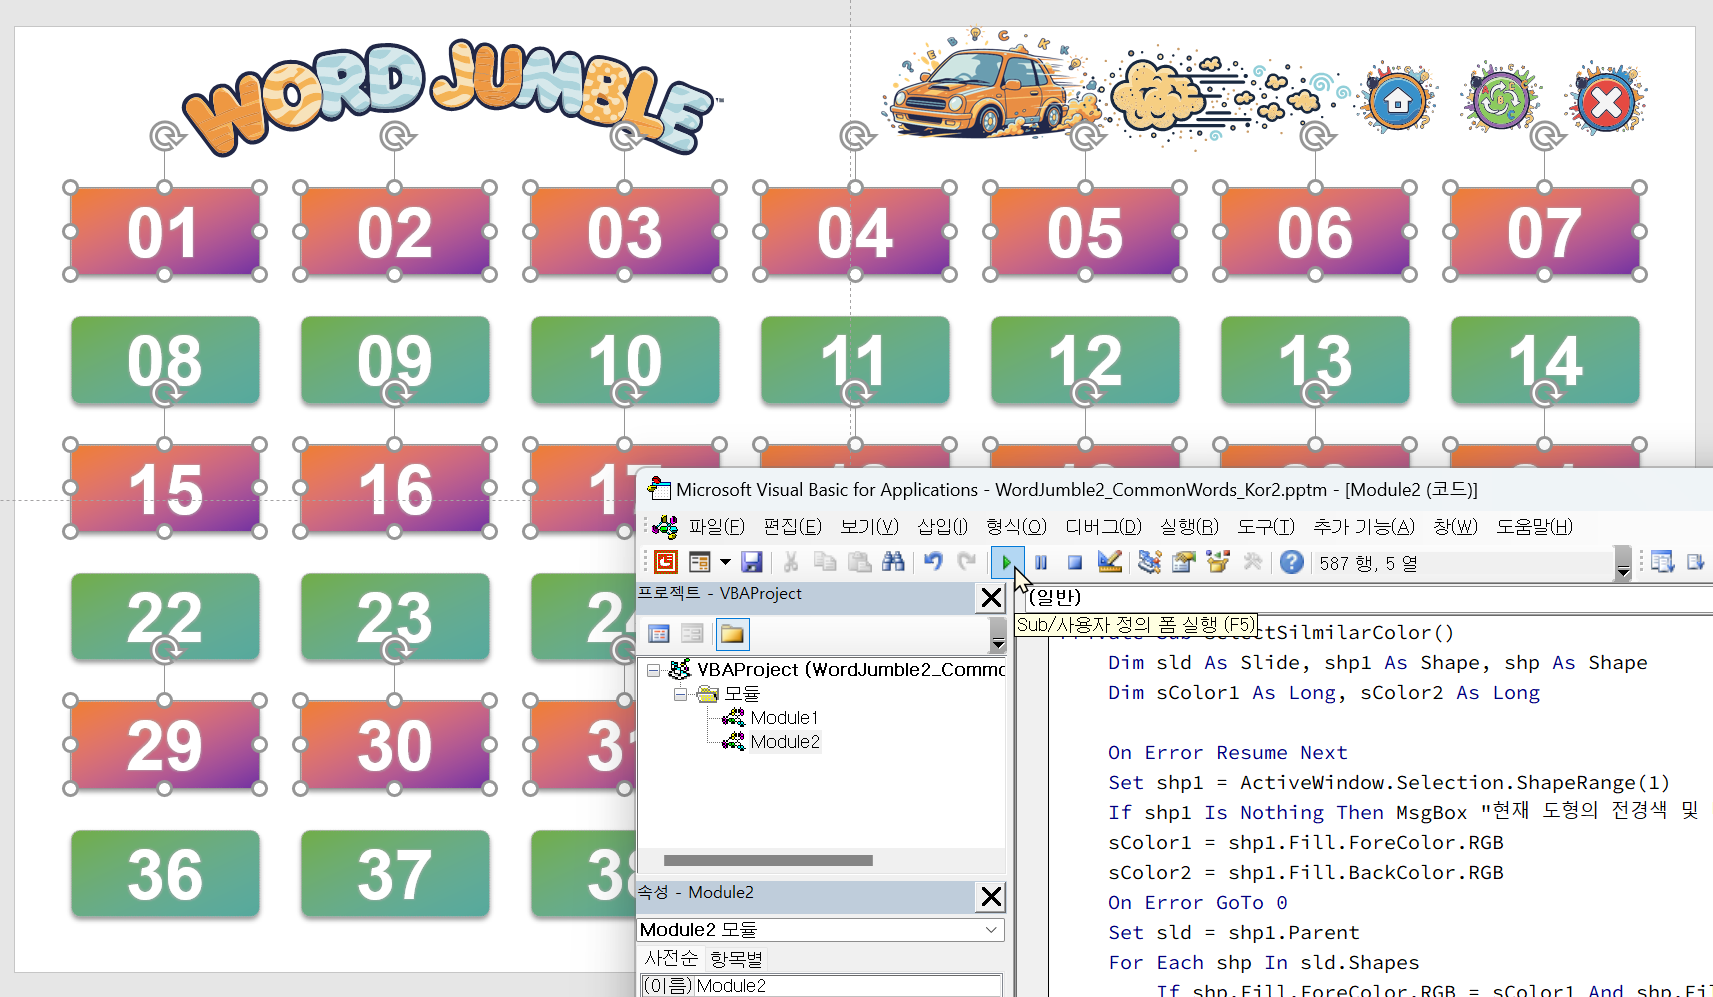Select the 30 number tile
Image resolution: width=1713 pixels, height=997 pixels.
click(395, 745)
